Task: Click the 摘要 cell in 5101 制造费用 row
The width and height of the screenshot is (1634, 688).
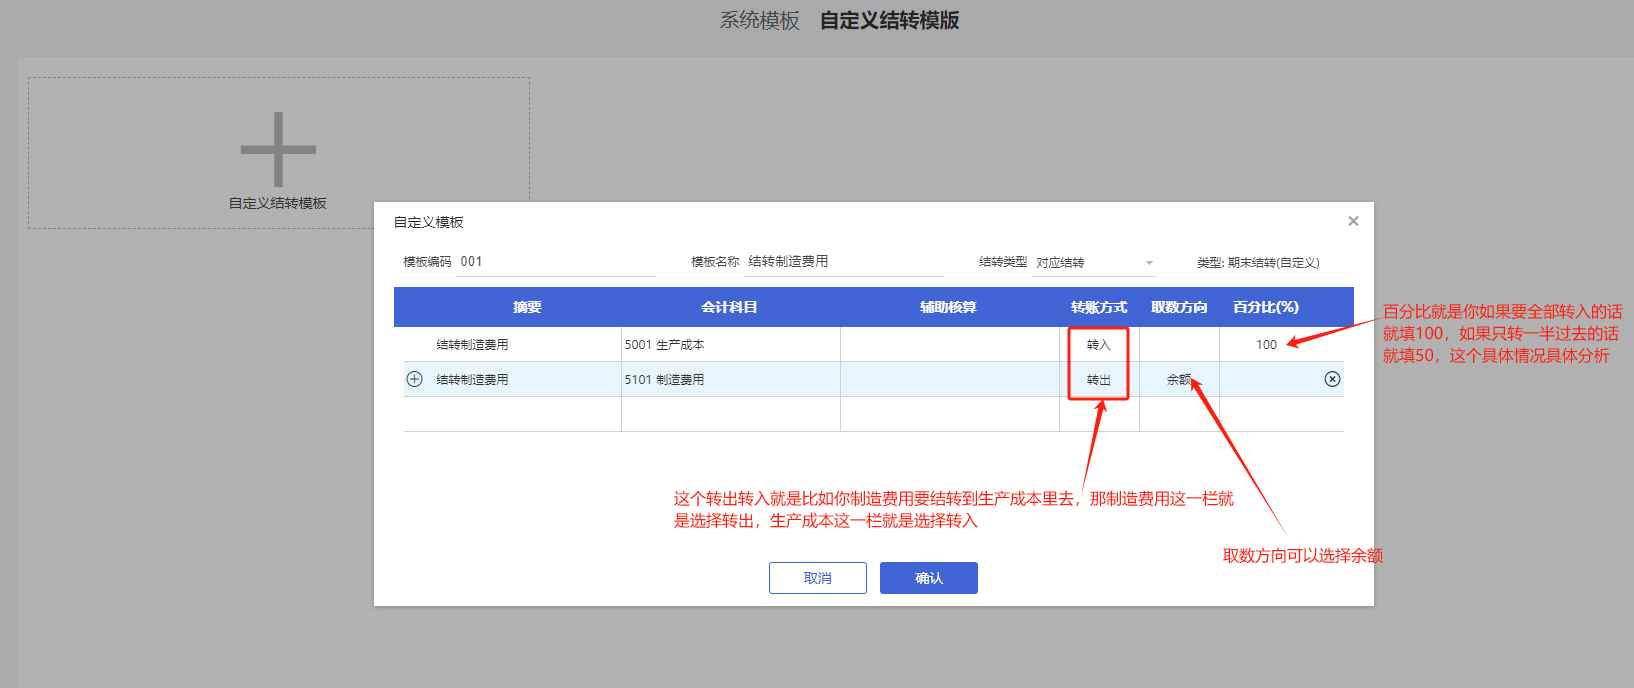Action: click(x=525, y=379)
